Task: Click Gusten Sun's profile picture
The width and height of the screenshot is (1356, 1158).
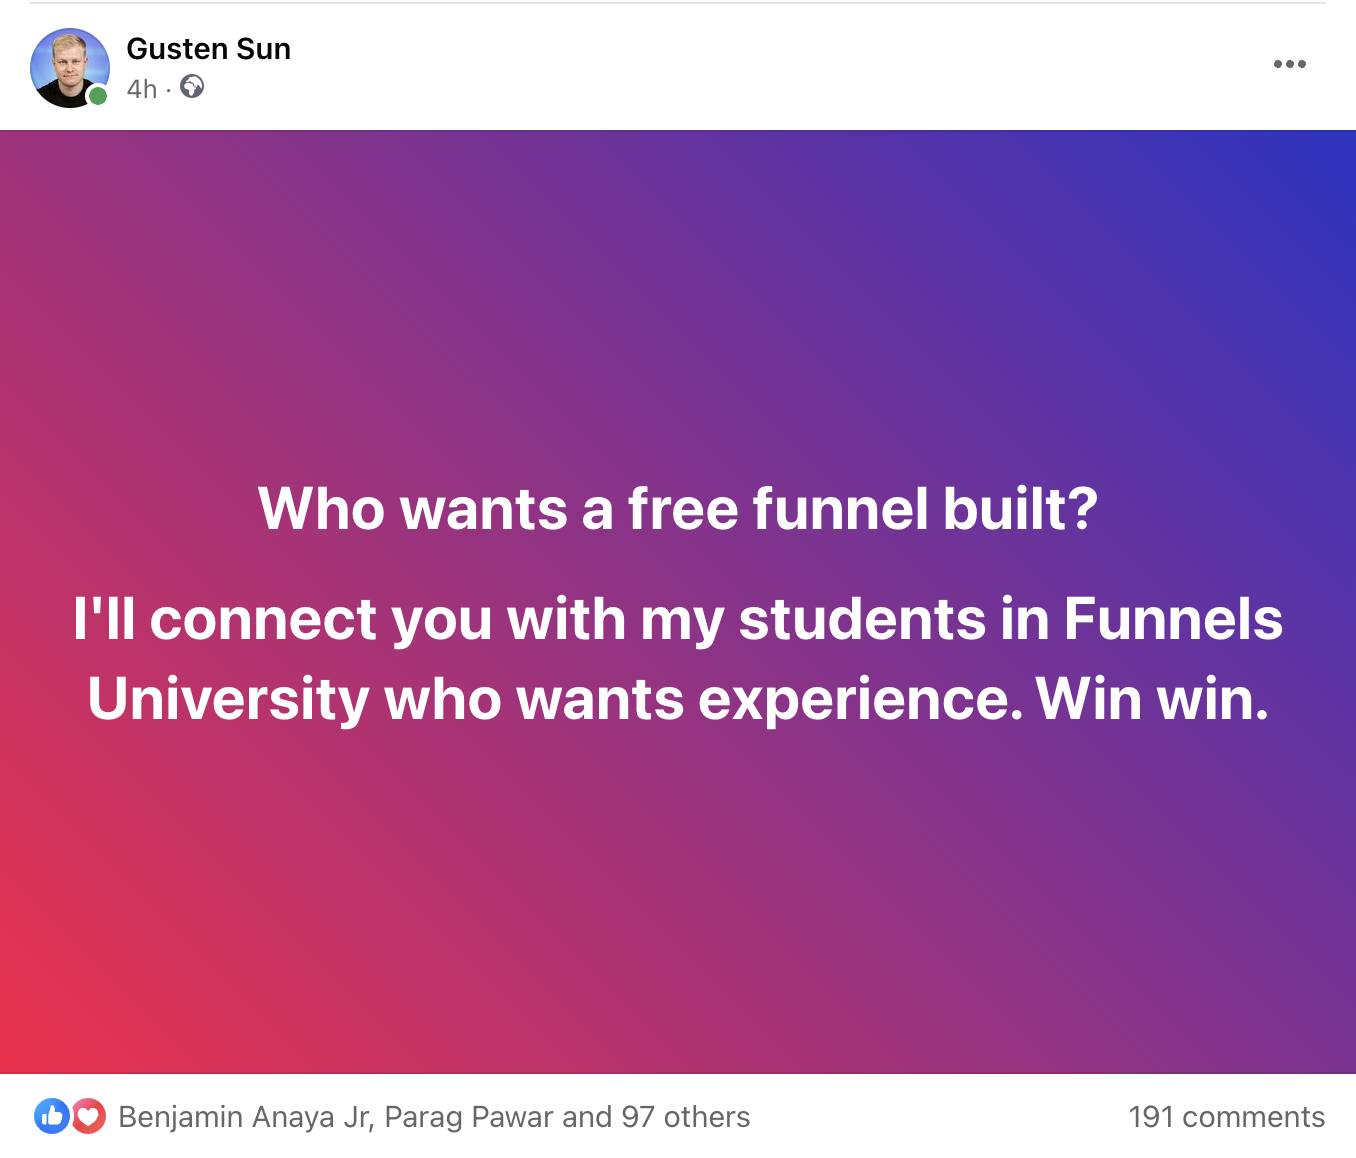Action: pyautogui.click(x=70, y=65)
